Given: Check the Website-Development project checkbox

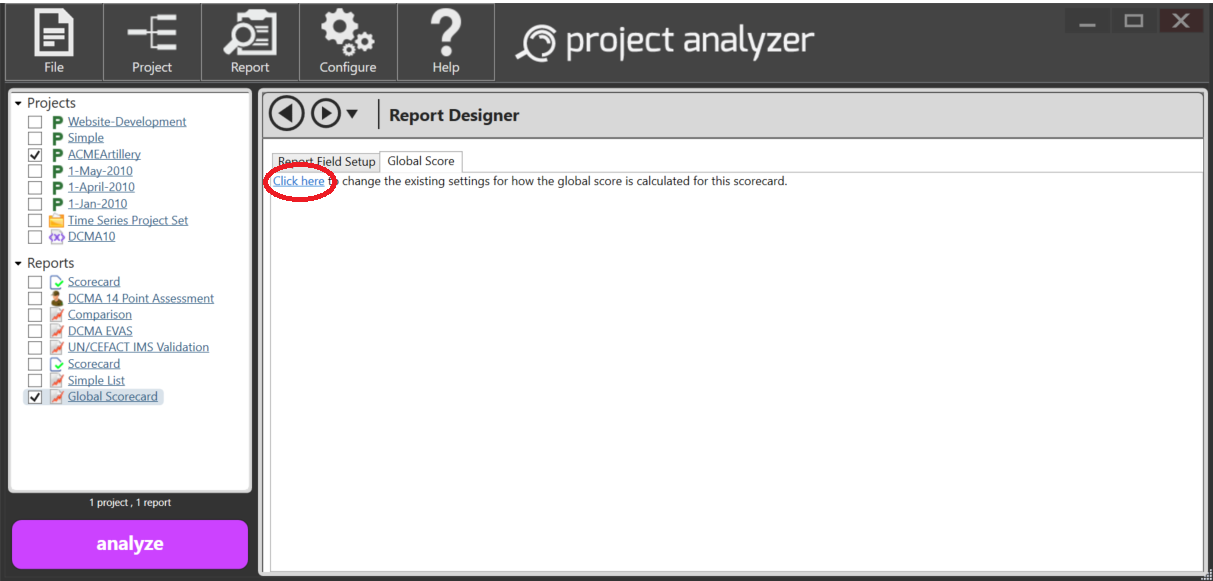Looking at the screenshot, I should pyautogui.click(x=36, y=122).
